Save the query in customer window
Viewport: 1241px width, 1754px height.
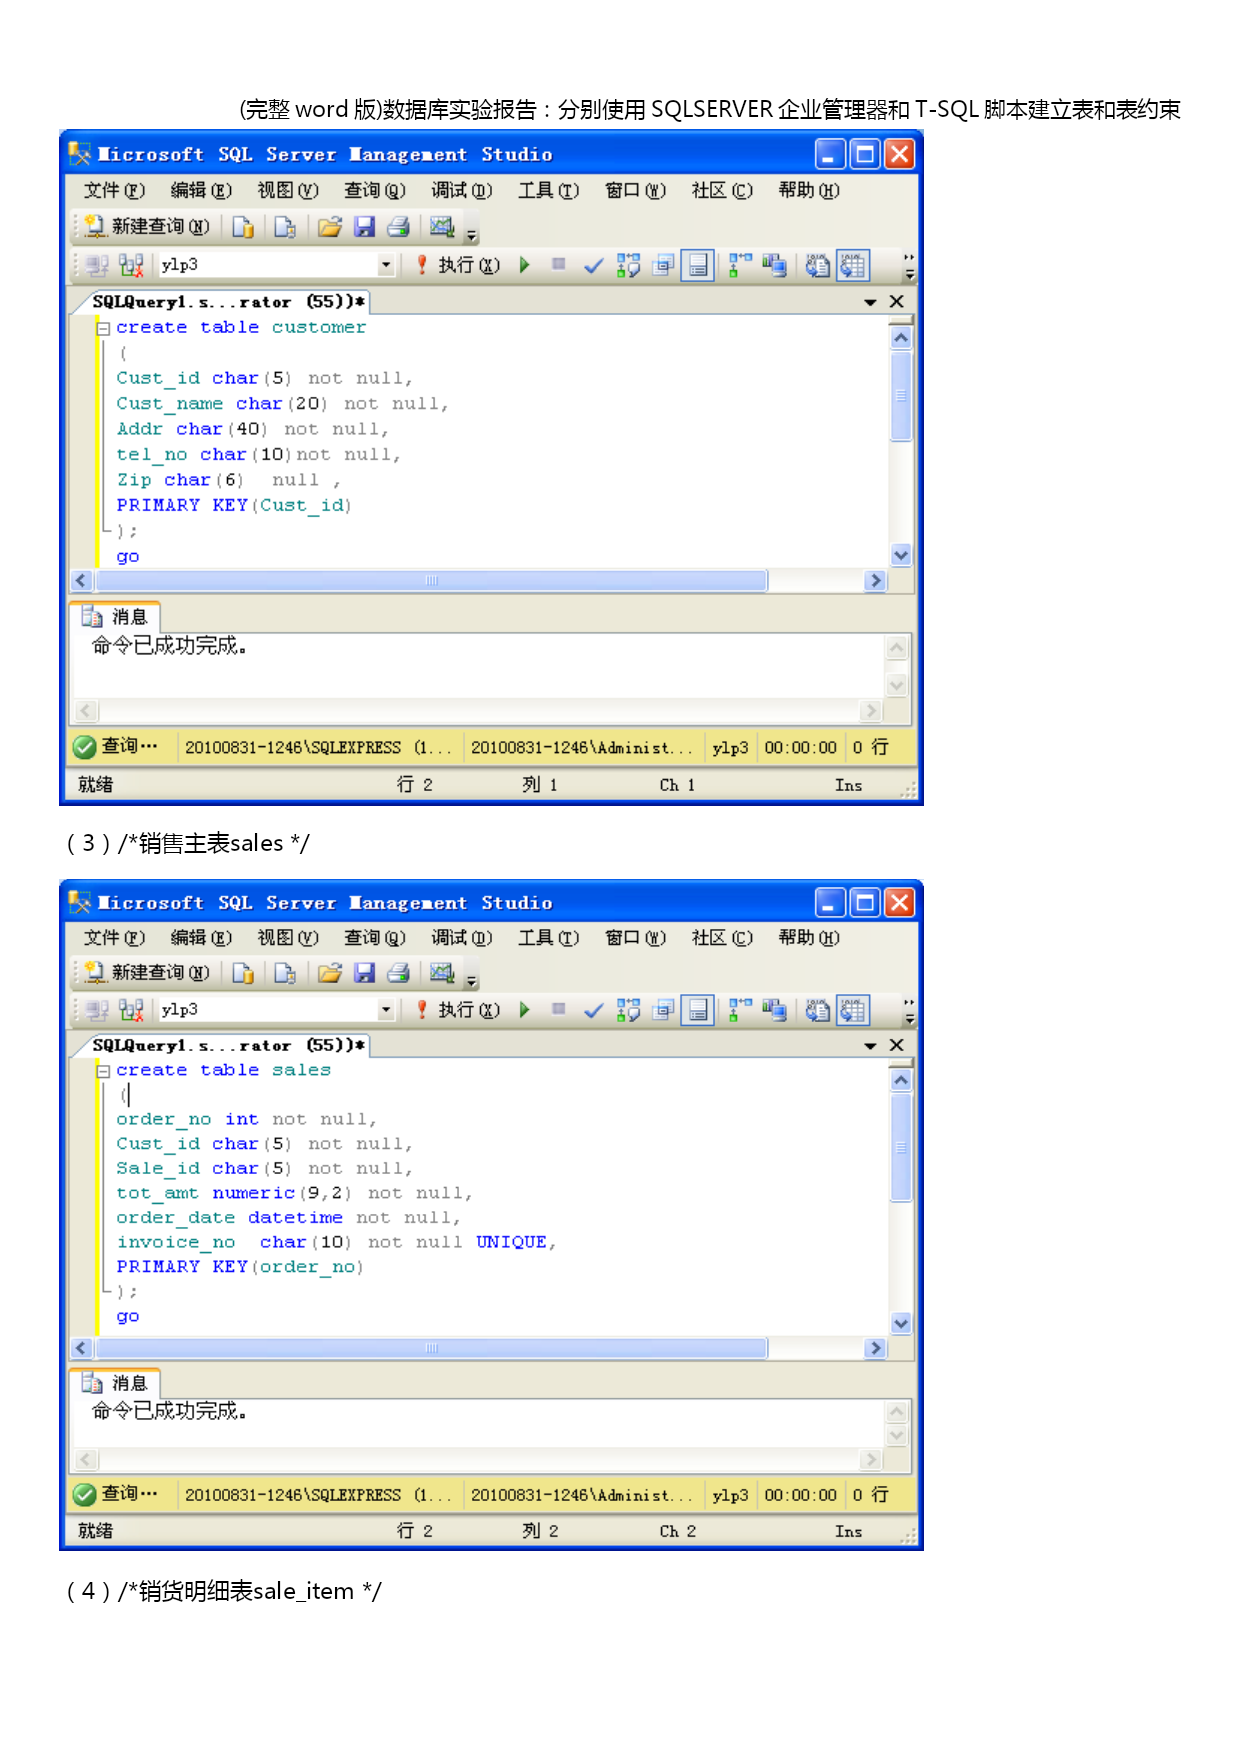pos(365,227)
